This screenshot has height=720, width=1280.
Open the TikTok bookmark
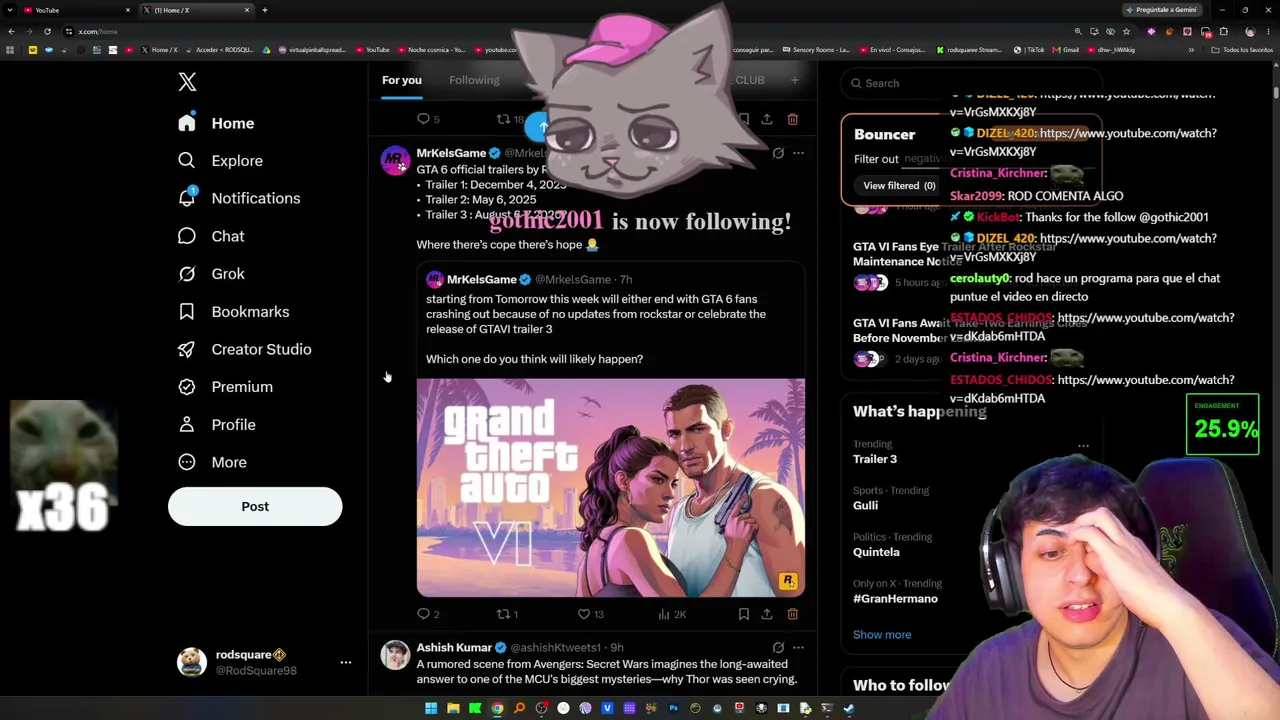pyautogui.click(x=1029, y=50)
